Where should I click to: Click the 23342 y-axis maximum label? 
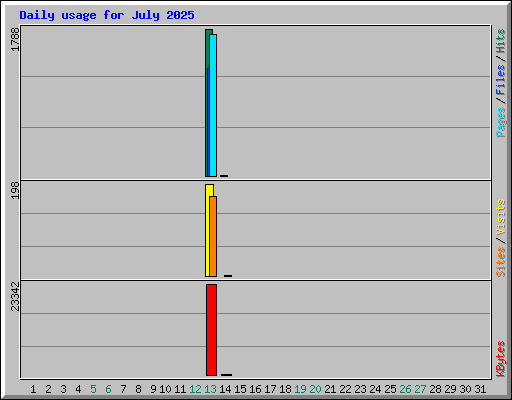click(x=15, y=296)
